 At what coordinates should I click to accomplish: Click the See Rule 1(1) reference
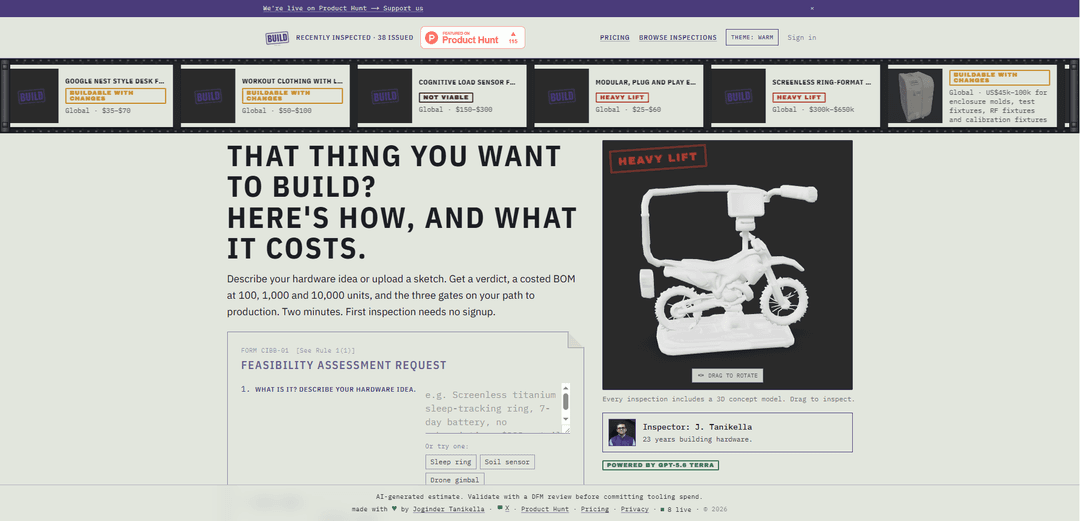pos(325,351)
